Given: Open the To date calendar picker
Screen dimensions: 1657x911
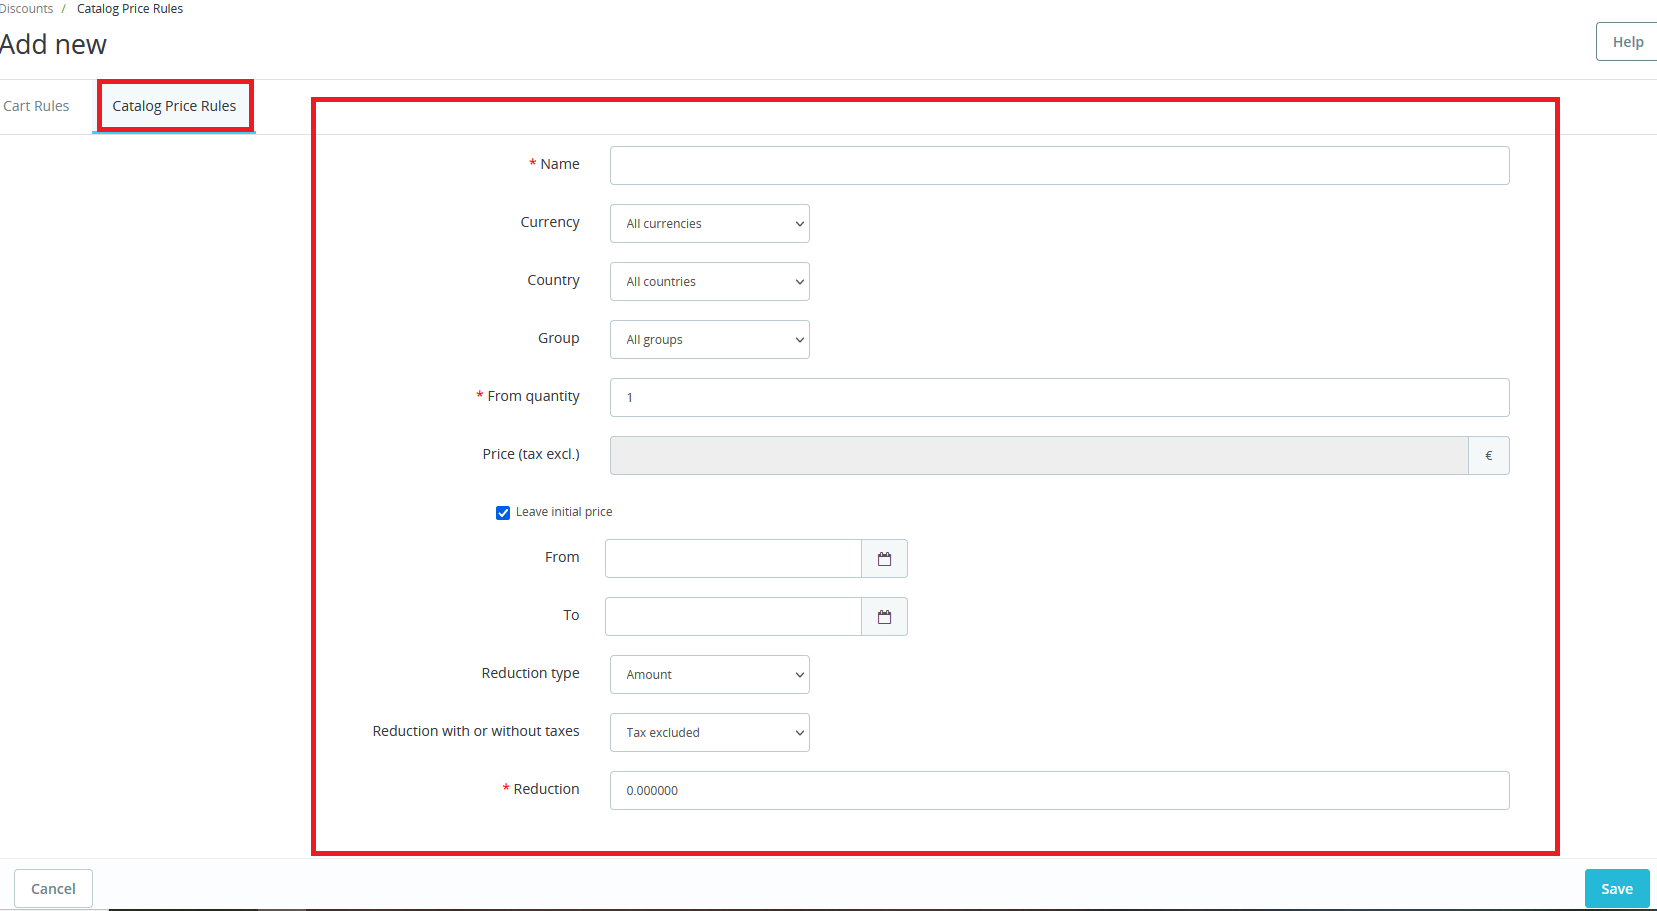Looking at the screenshot, I should (884, 617).
